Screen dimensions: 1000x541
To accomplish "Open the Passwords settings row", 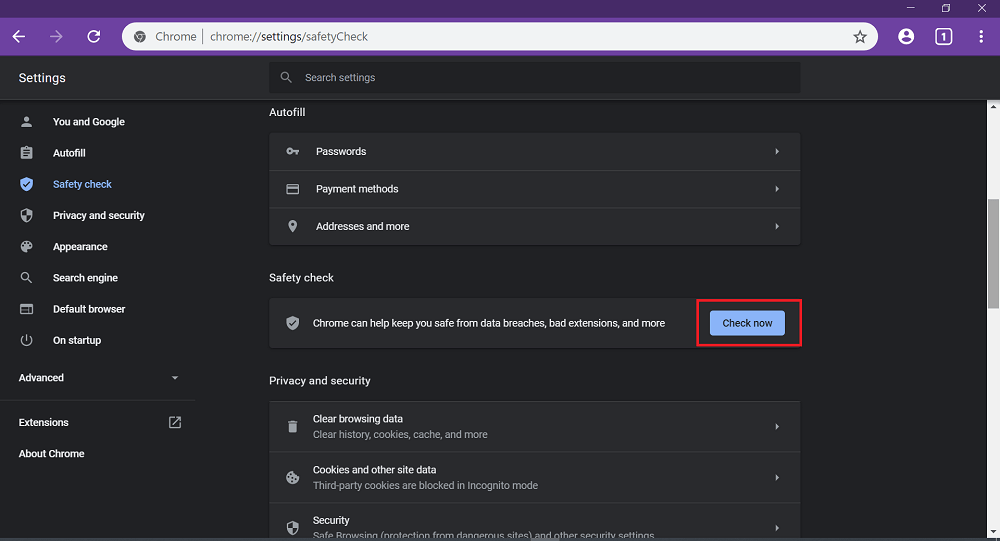I will point(534,152).
